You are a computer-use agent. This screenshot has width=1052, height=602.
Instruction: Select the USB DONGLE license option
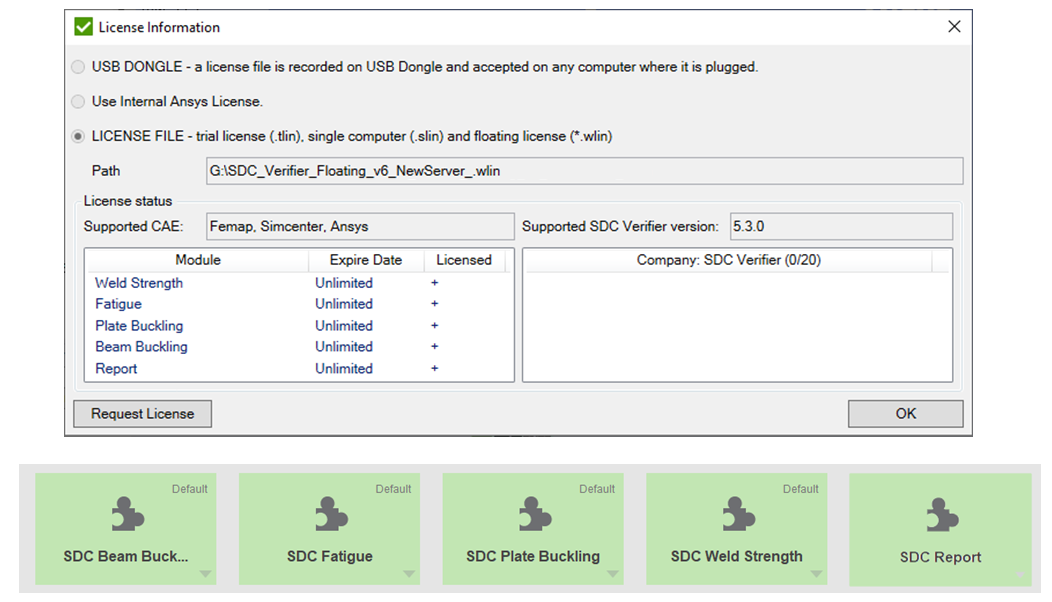point(78,67)
